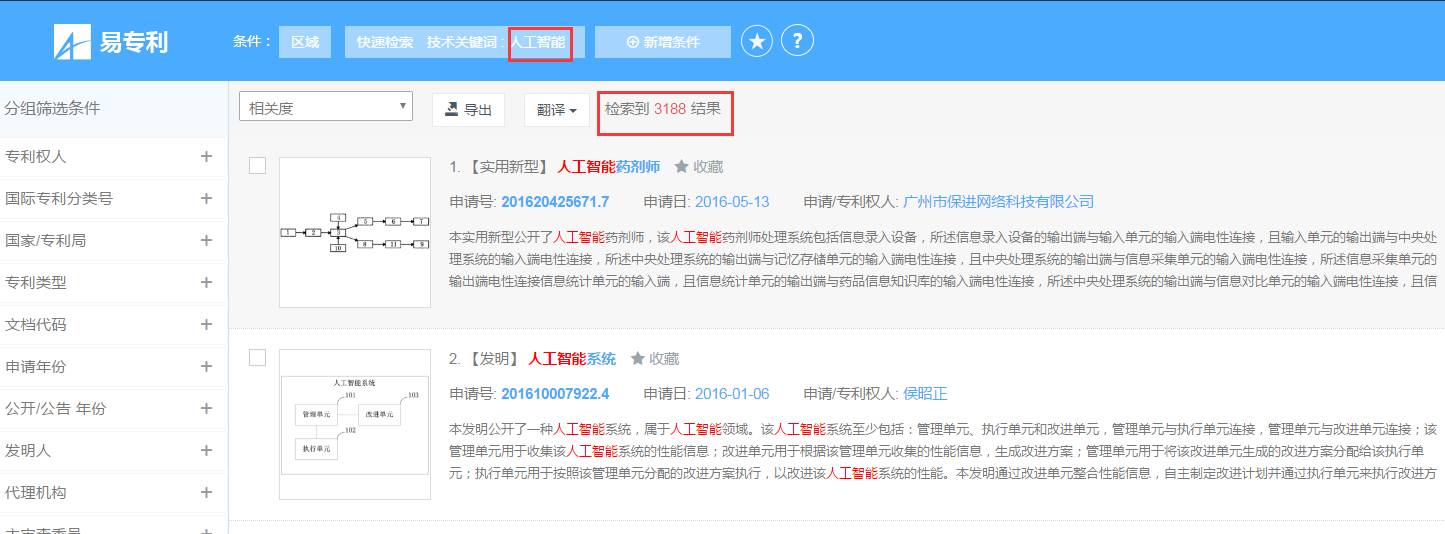Click the 易专利 logo icon
Image resolution: width=1445 pixels, height=534 pixels.
tap(74, 42)
